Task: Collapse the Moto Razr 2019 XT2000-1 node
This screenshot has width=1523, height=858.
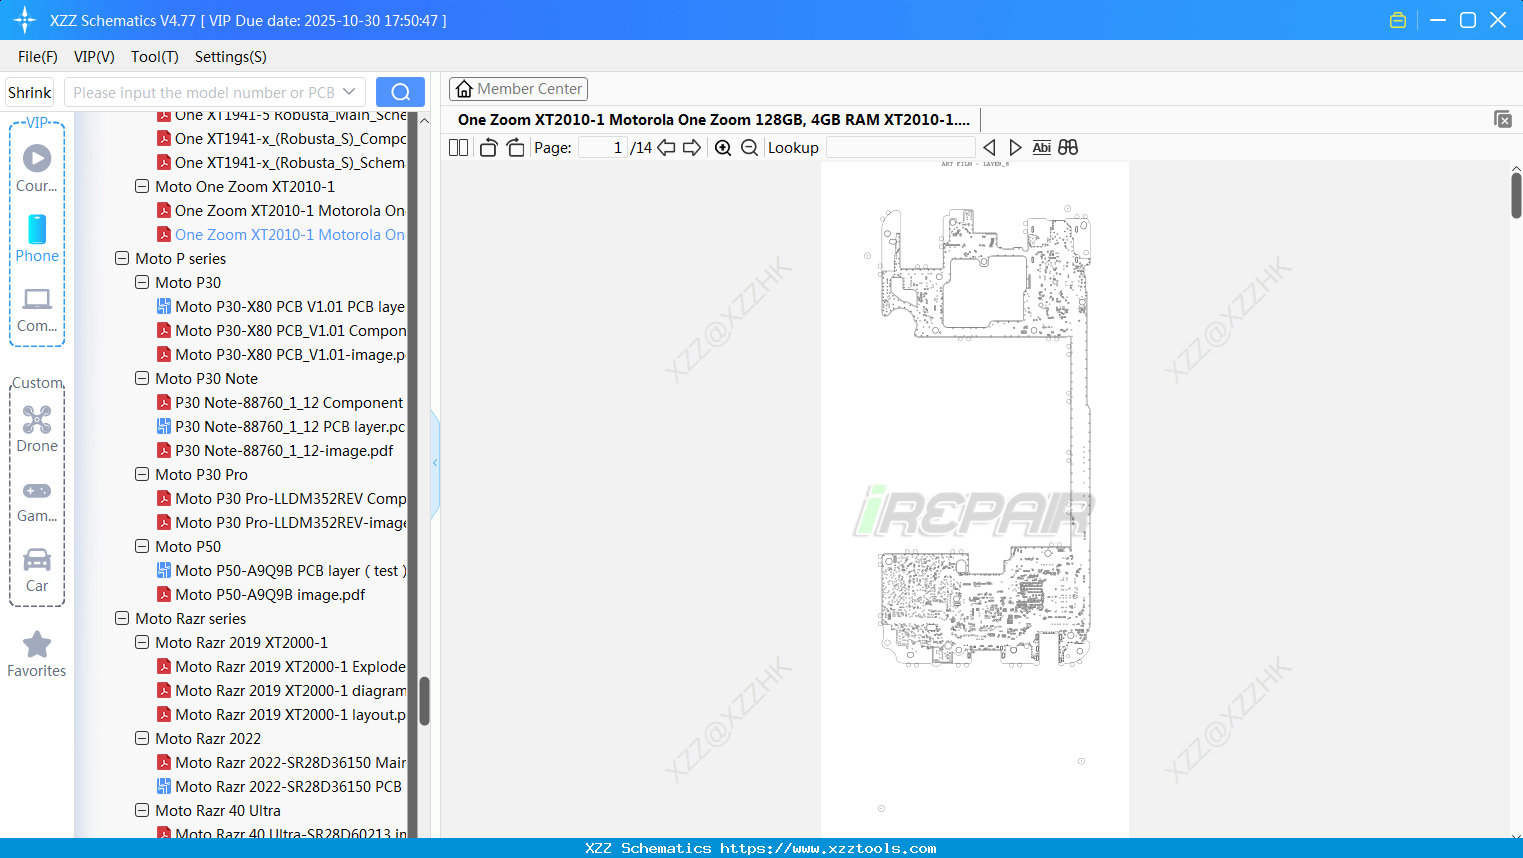Action: click(x=142, y=642)
